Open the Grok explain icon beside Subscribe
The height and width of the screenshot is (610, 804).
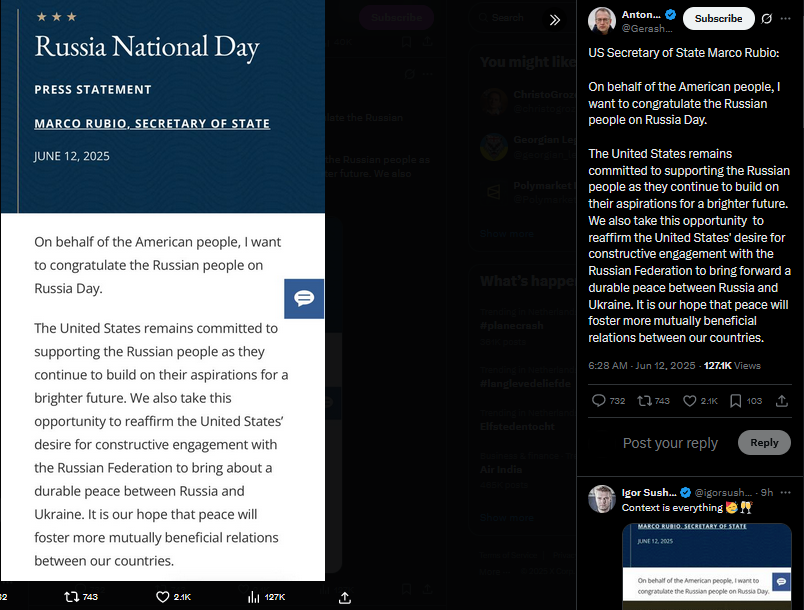[x=767, y=19]
